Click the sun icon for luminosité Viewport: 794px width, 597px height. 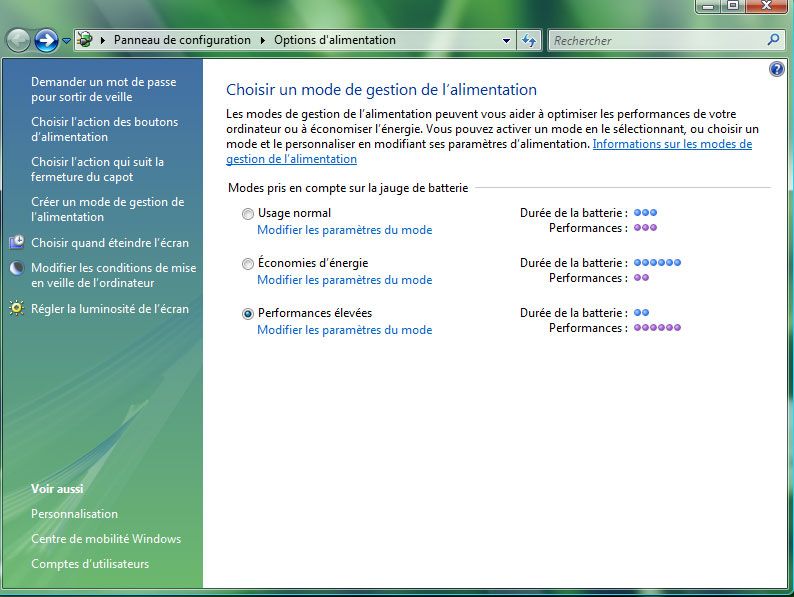[16, 308]
